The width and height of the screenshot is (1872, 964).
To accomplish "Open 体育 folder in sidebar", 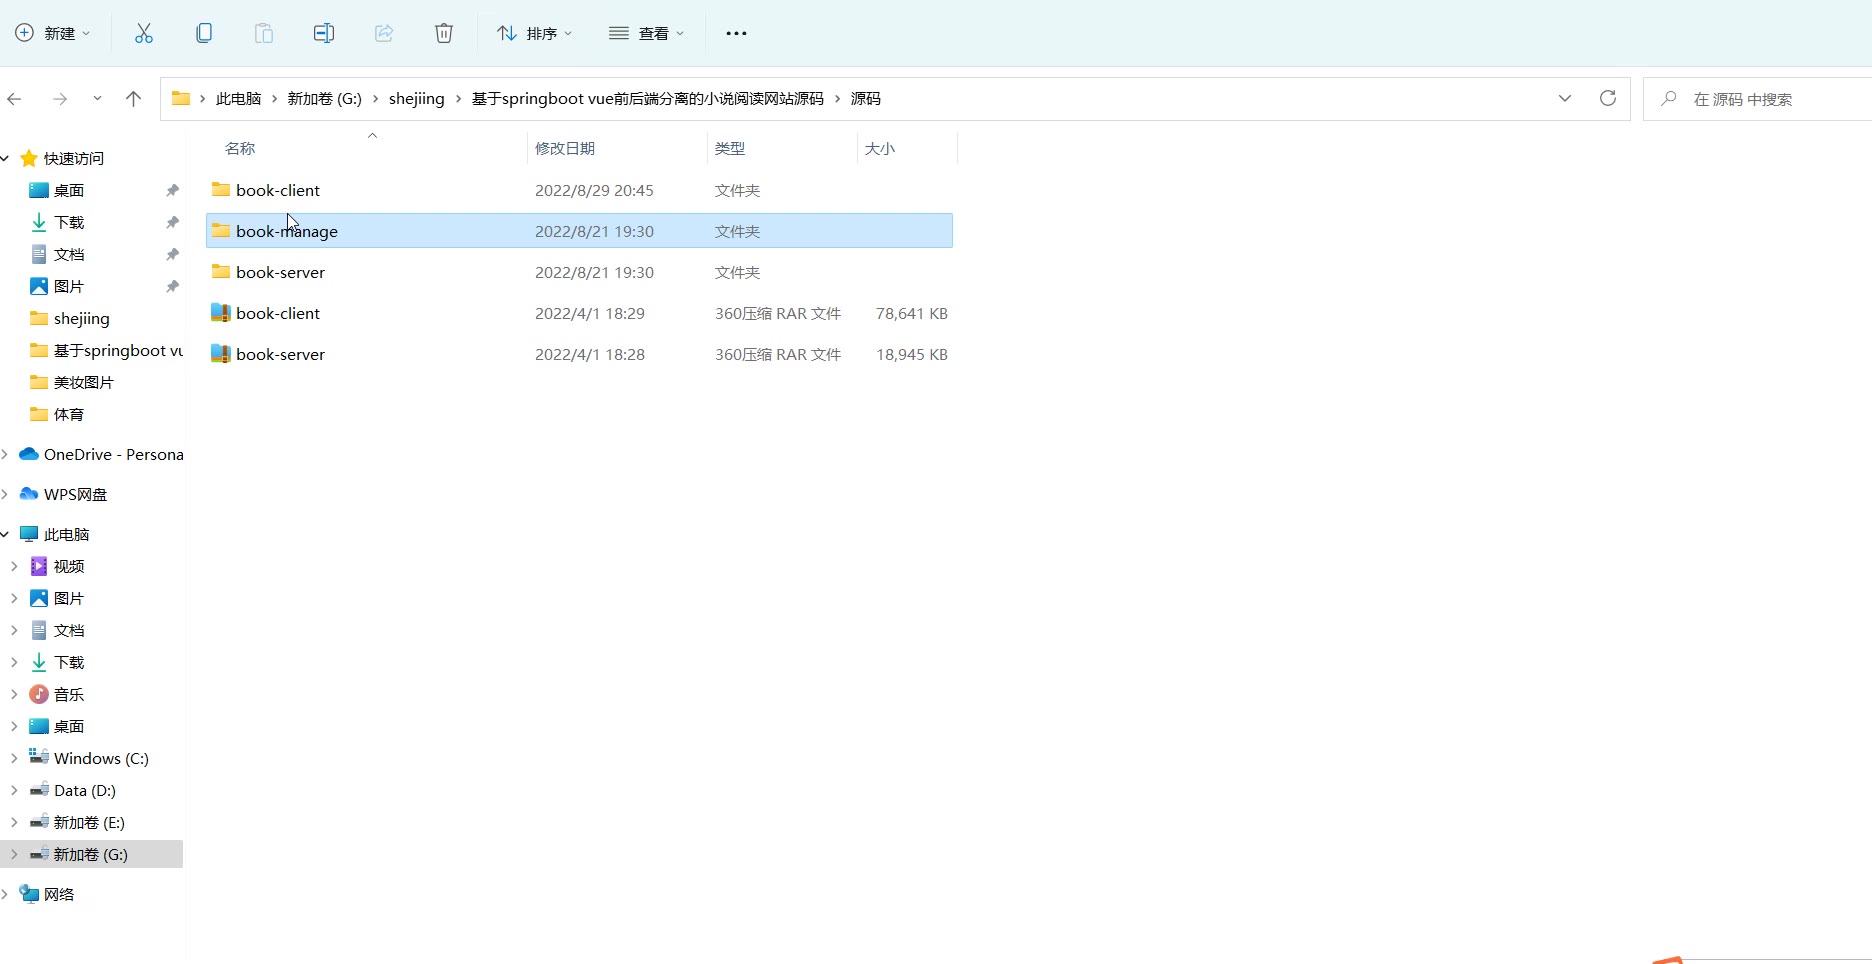I will tap(69, 414).
